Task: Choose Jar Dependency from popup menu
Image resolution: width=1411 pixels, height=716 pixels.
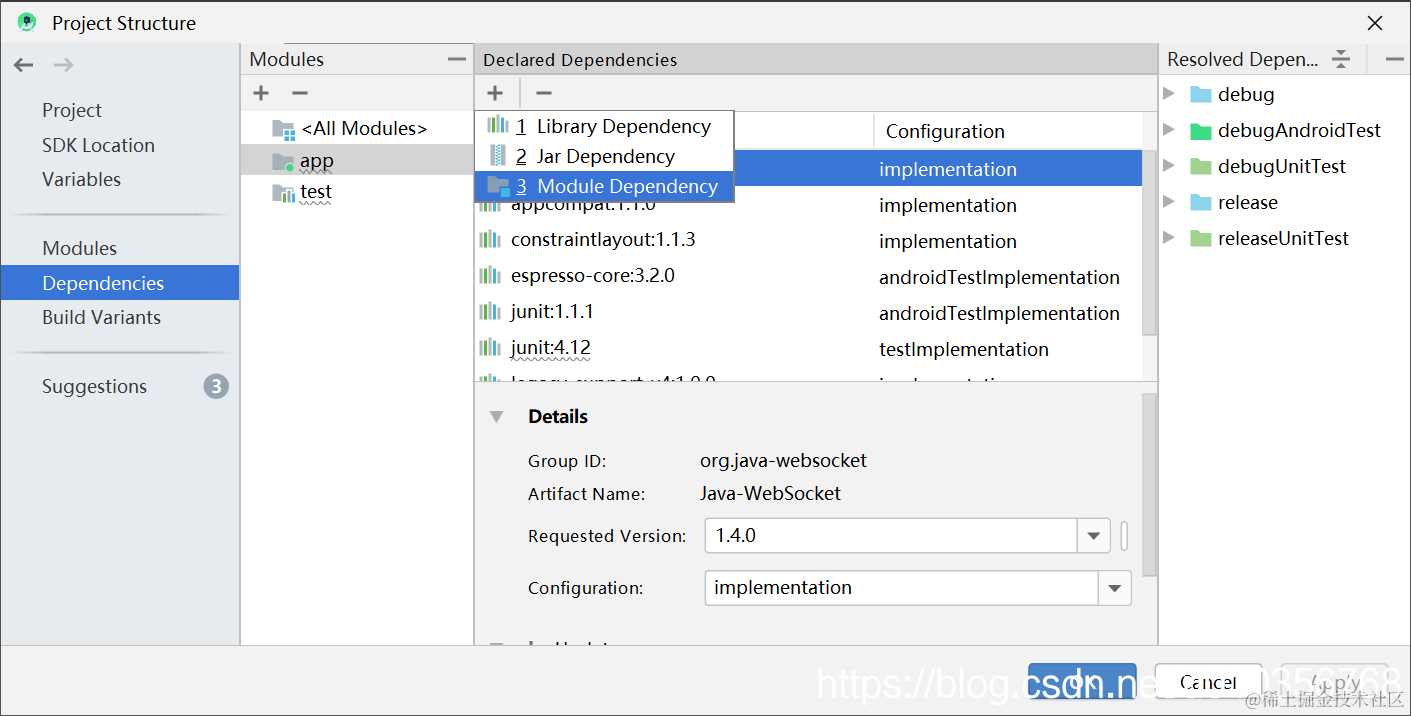Action: tap(604, 157)
